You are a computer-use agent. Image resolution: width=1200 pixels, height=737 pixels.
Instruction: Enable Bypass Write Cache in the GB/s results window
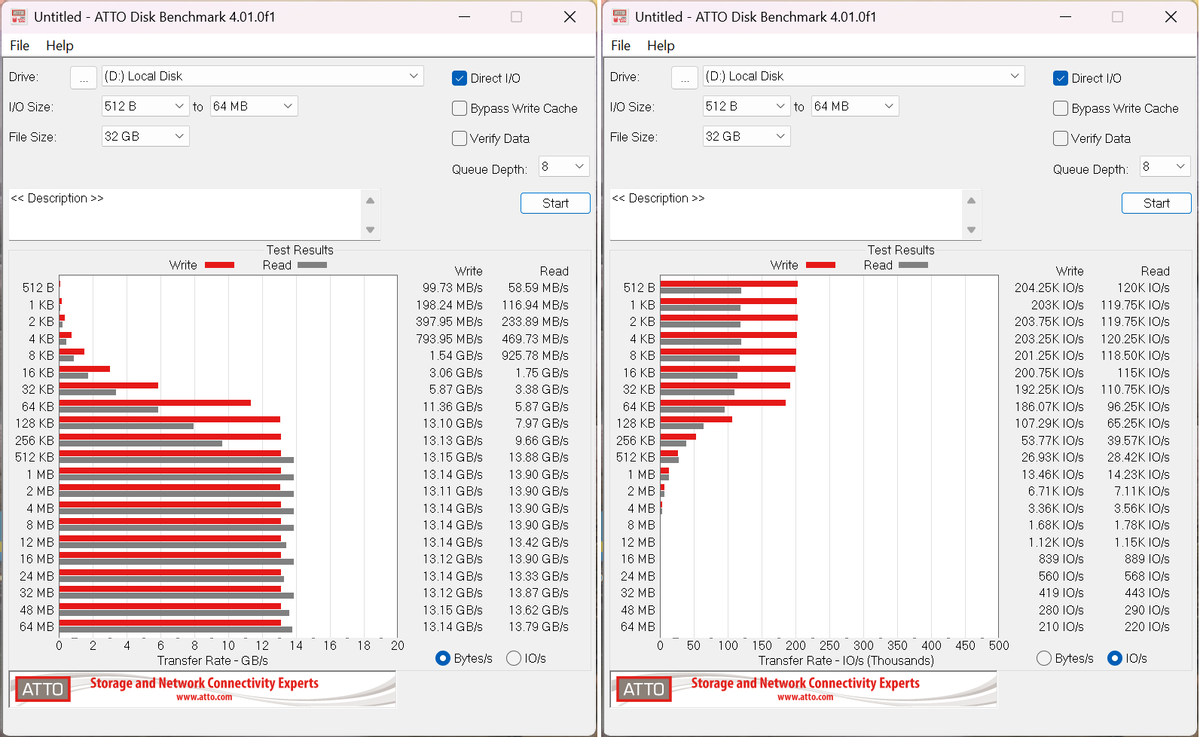(x=460, y=108)
